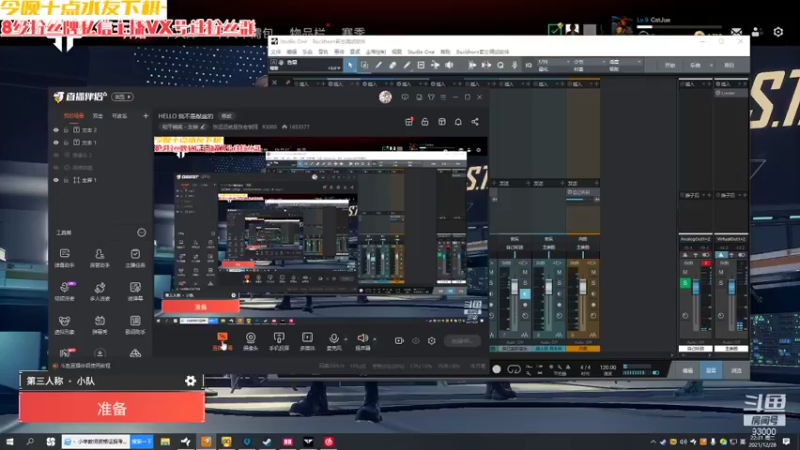Click the orange channel strip fader
Viewport: 800px width, 450px height.
pos(583,287)
